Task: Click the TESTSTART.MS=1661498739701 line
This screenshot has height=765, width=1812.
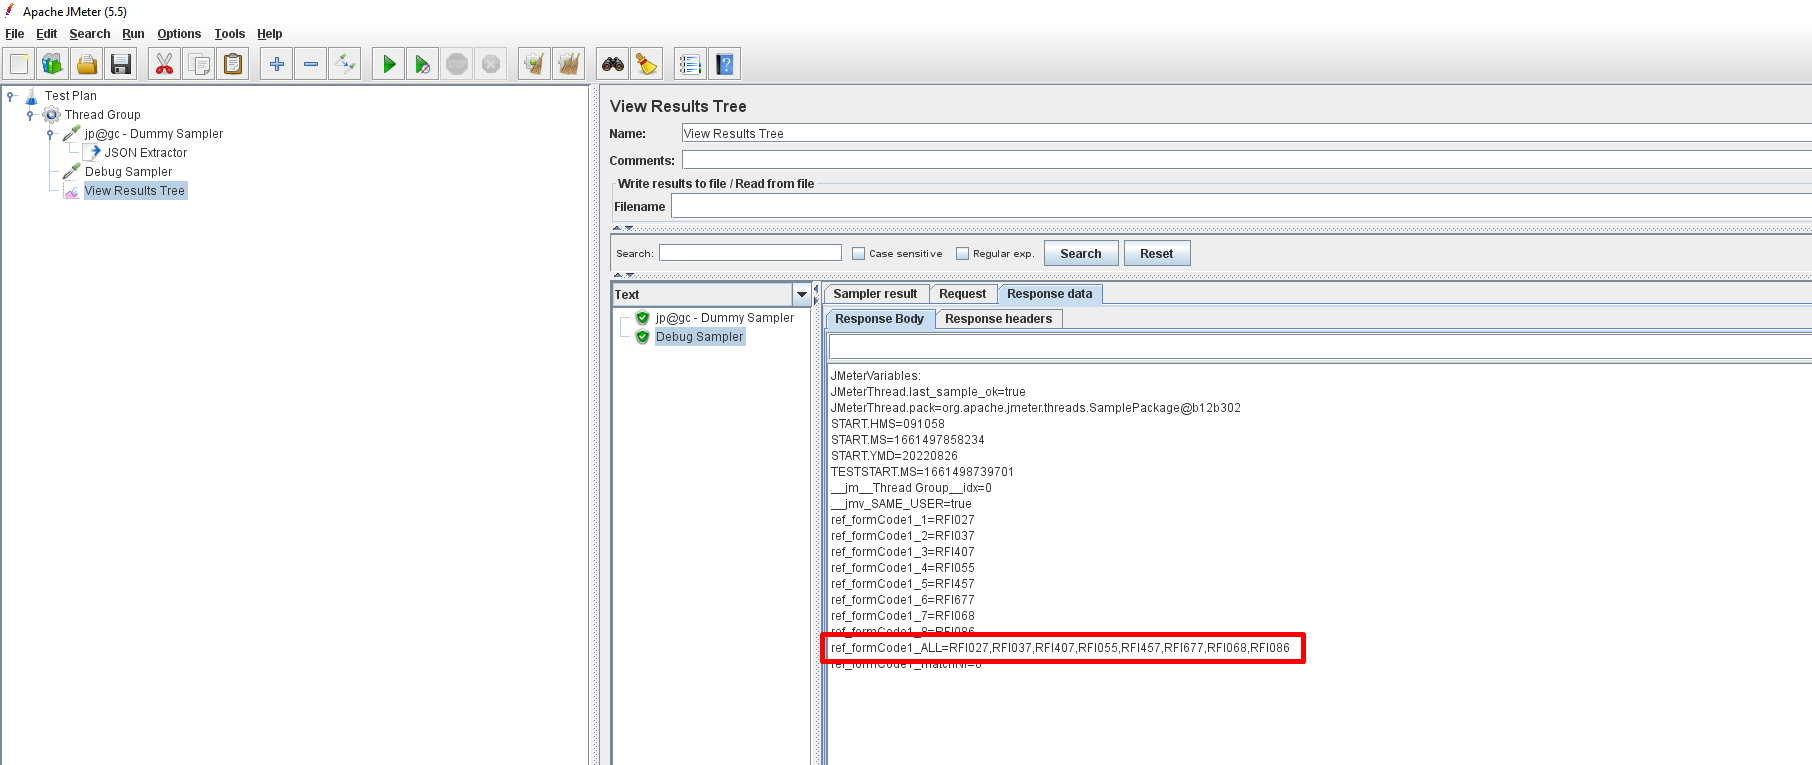Action: click(x=922, y=472)
